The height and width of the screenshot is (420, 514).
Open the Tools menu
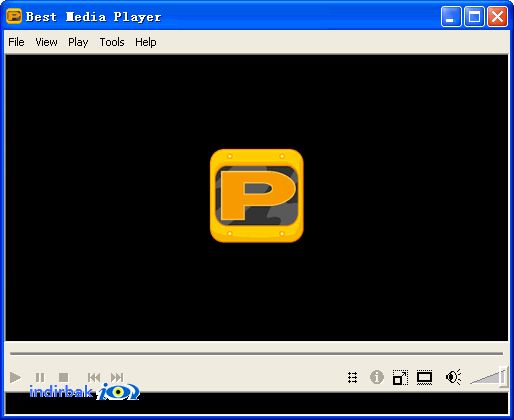coord(112,42)
